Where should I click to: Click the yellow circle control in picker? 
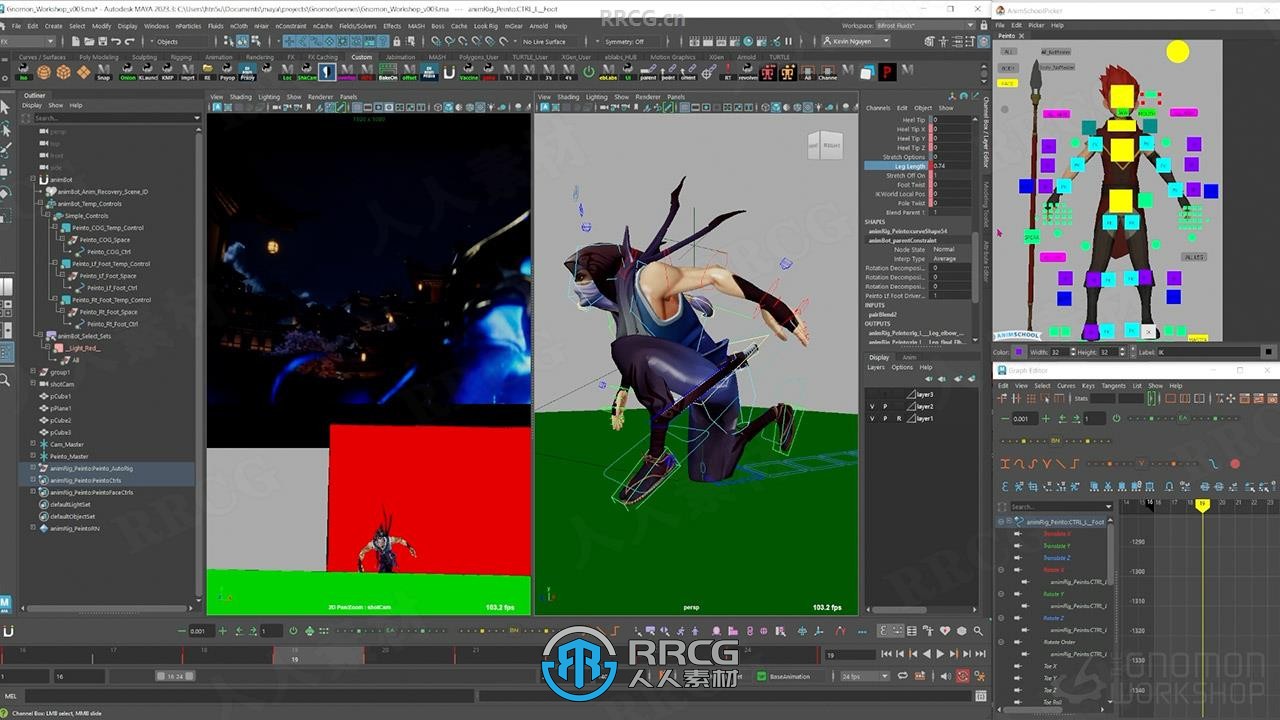pos(1178,52)
